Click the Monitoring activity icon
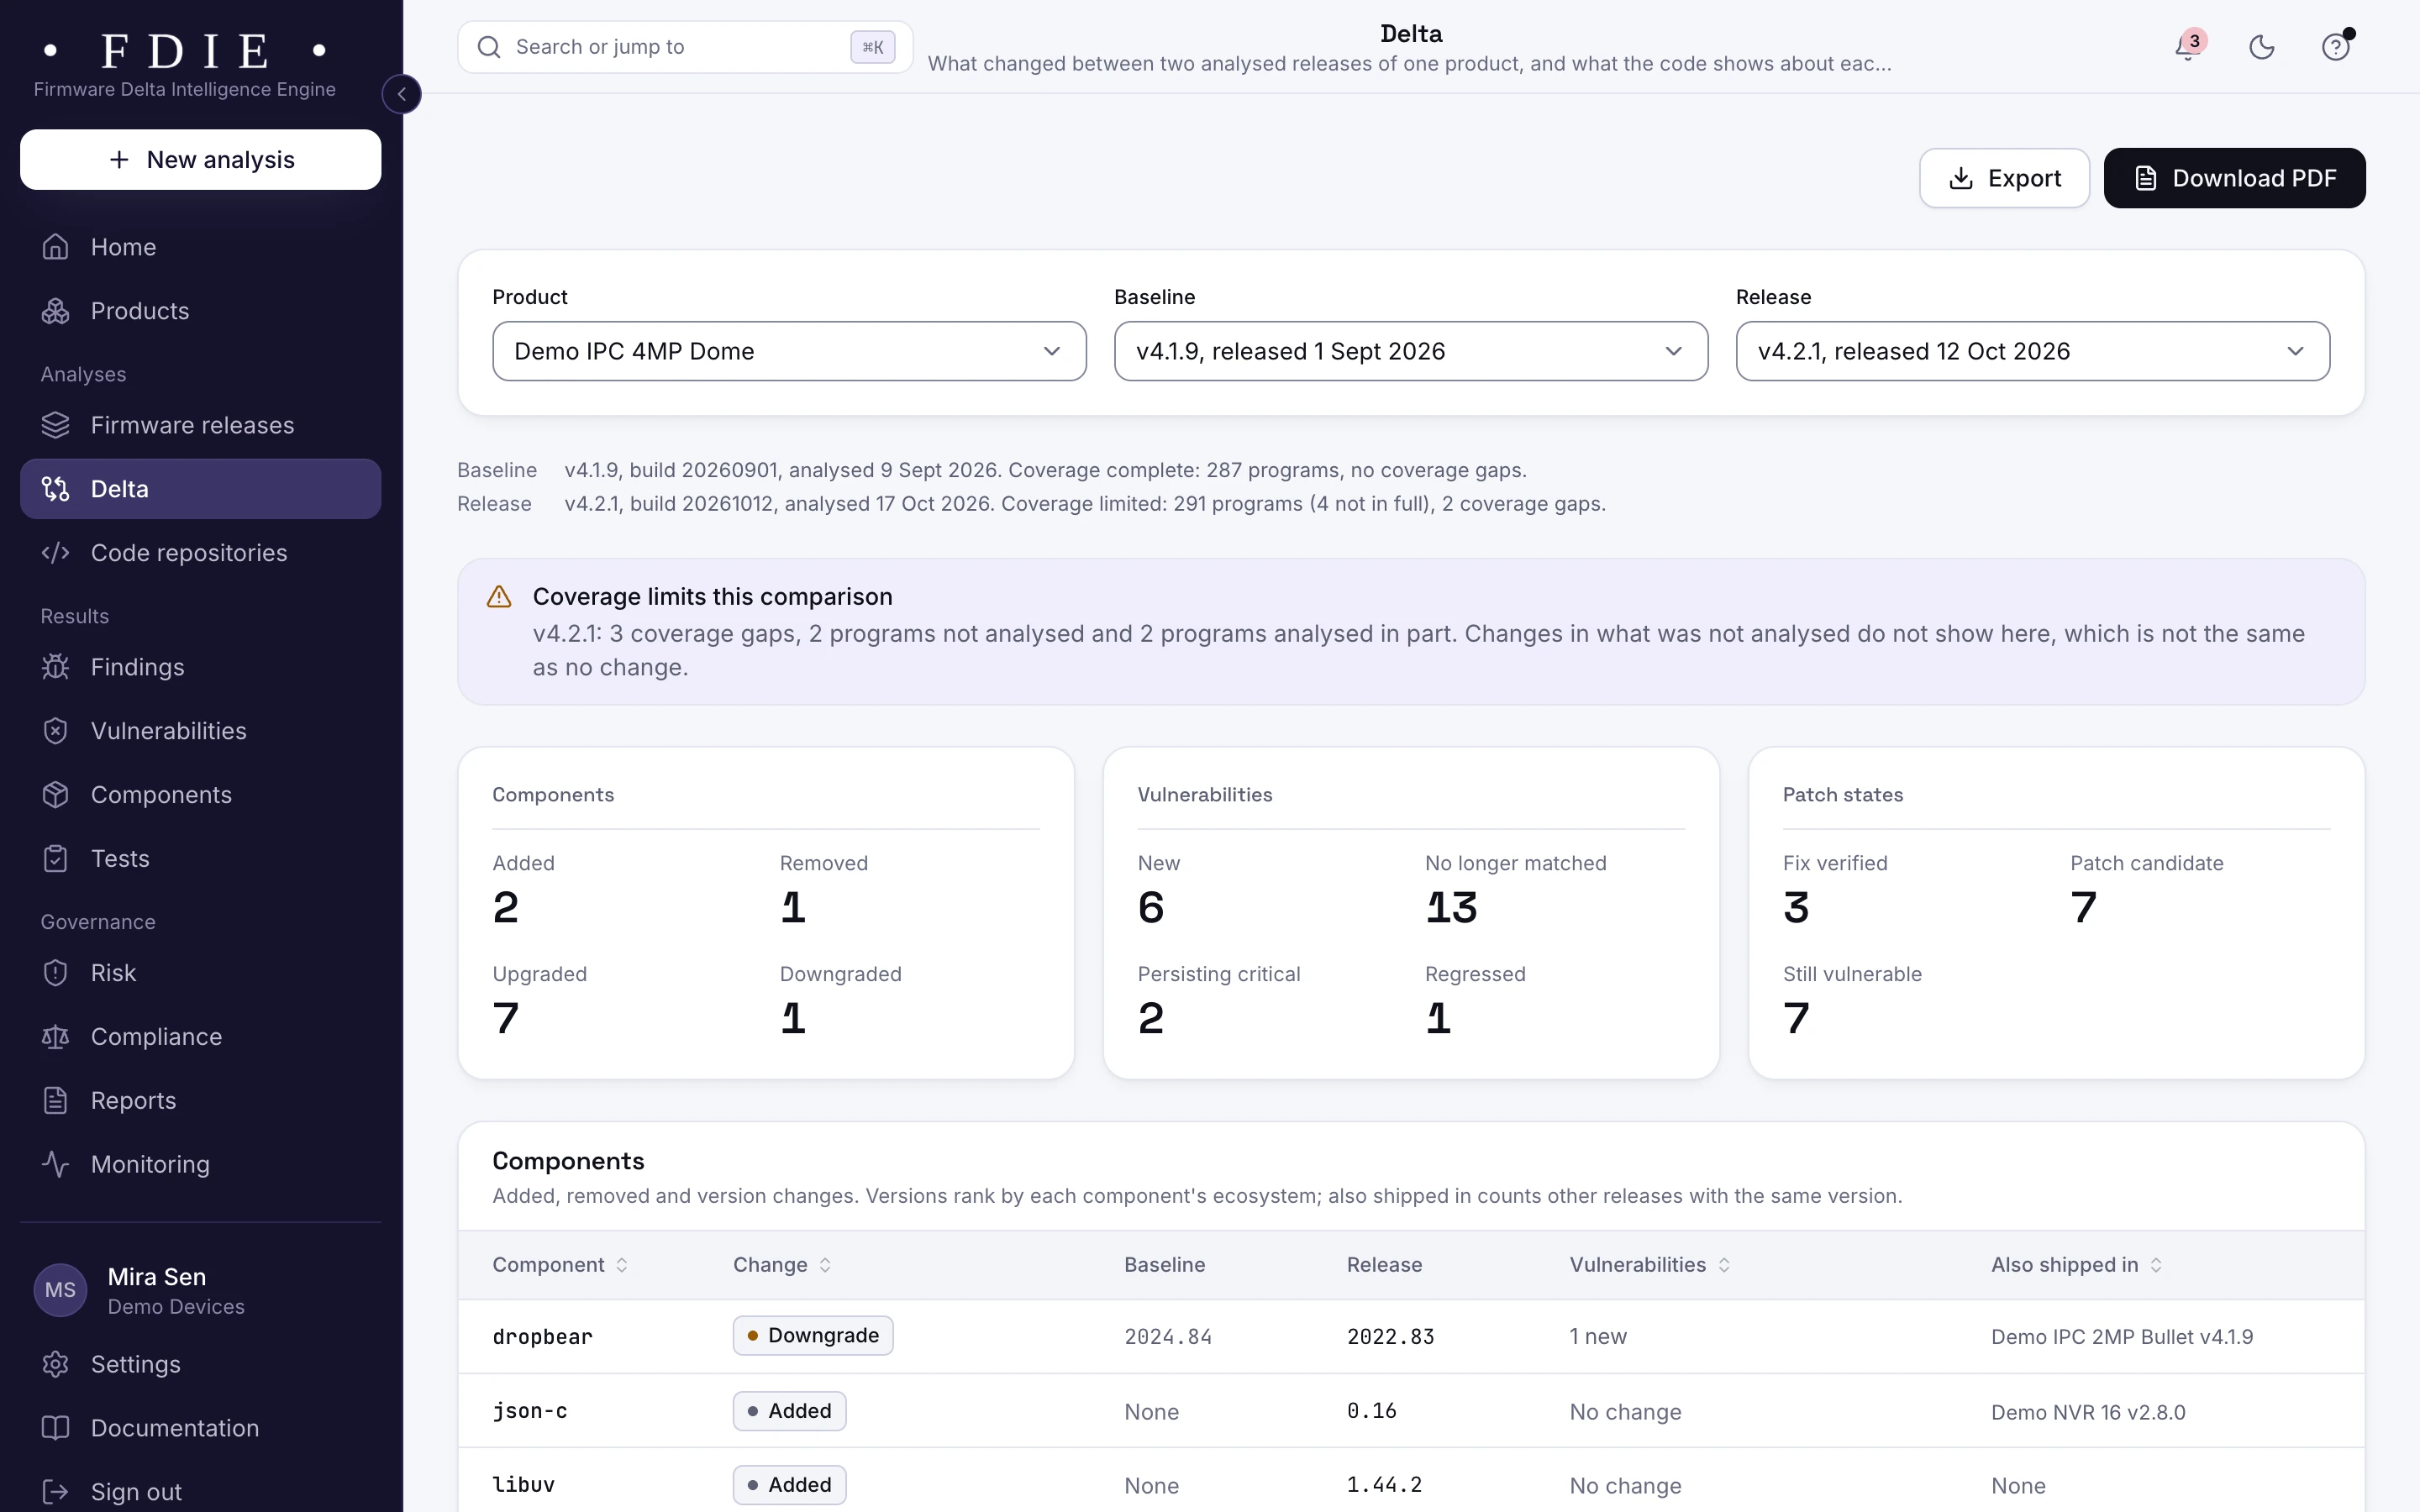The width and height of the screenshot is (2420, 1512). (56, 1165)
